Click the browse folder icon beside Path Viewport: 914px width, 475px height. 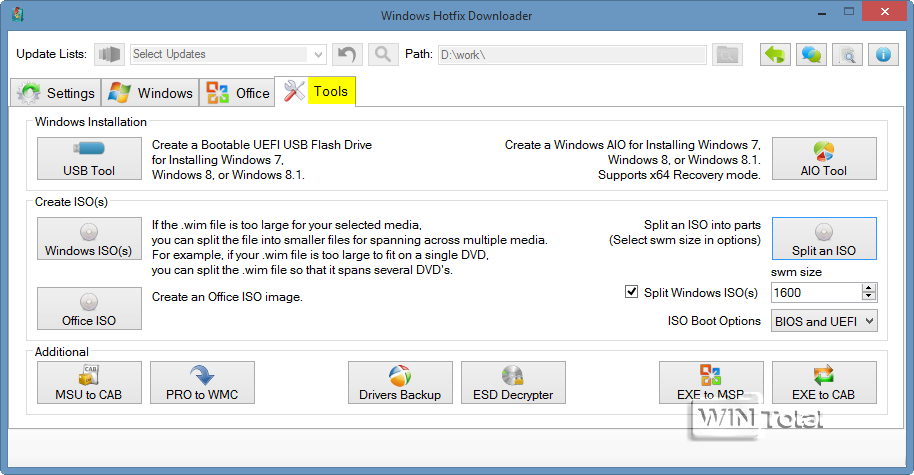tap(727, 55)
